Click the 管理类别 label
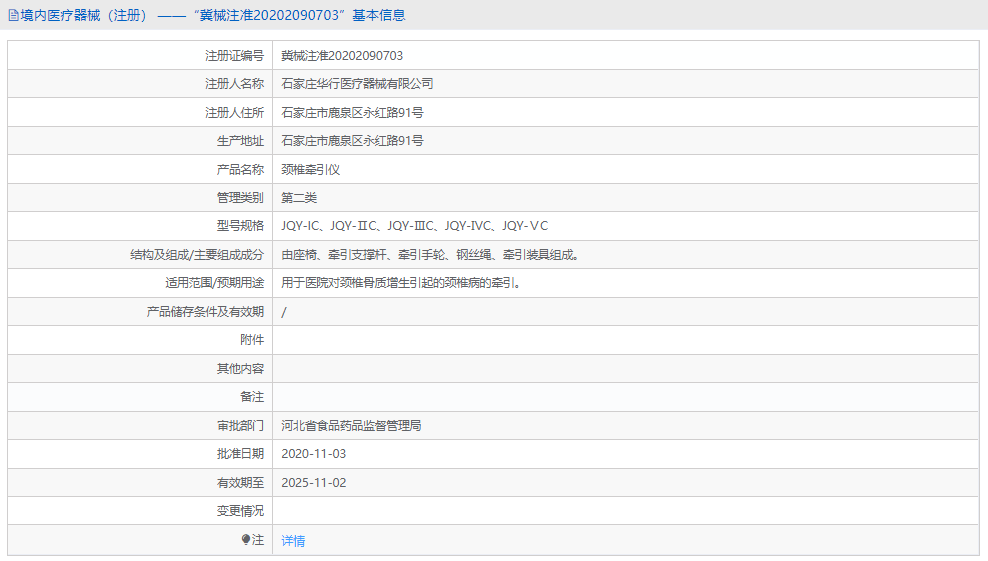This screenshot has height=561, width=988. click(x=240, y=197)
